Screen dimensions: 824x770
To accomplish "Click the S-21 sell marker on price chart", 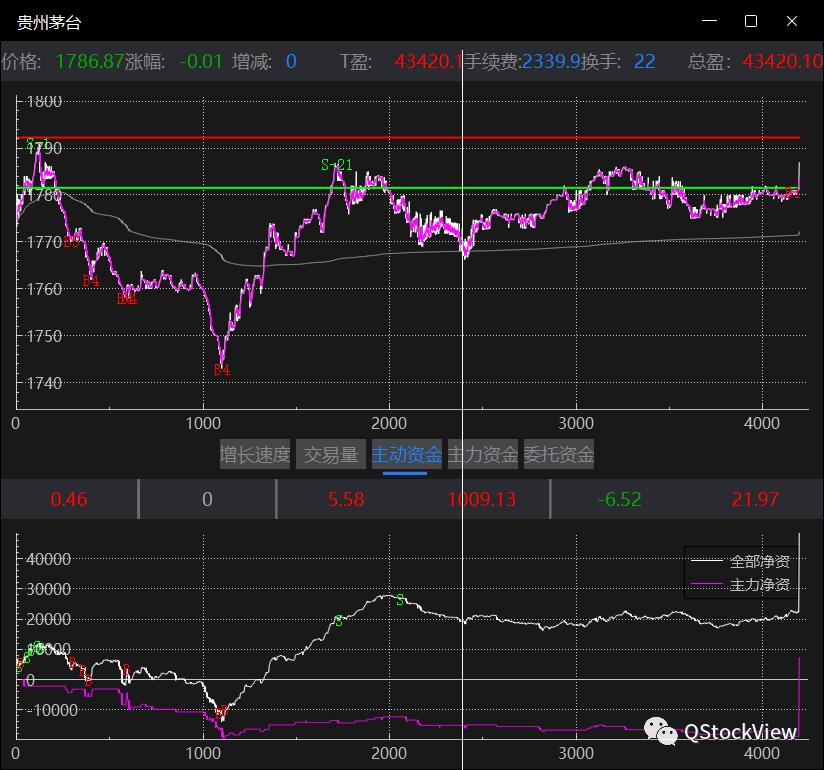I will coord(337,165).
